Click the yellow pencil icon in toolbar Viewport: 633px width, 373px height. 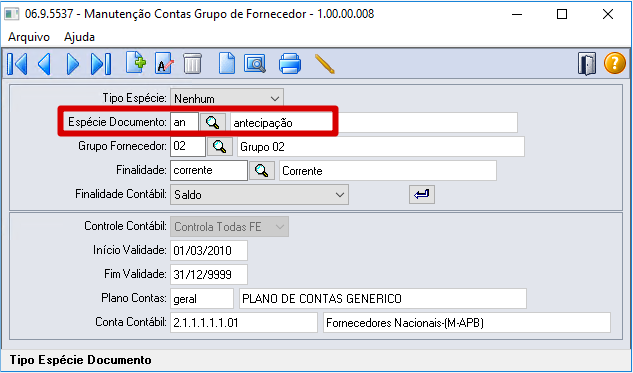[x=324, y=64]
